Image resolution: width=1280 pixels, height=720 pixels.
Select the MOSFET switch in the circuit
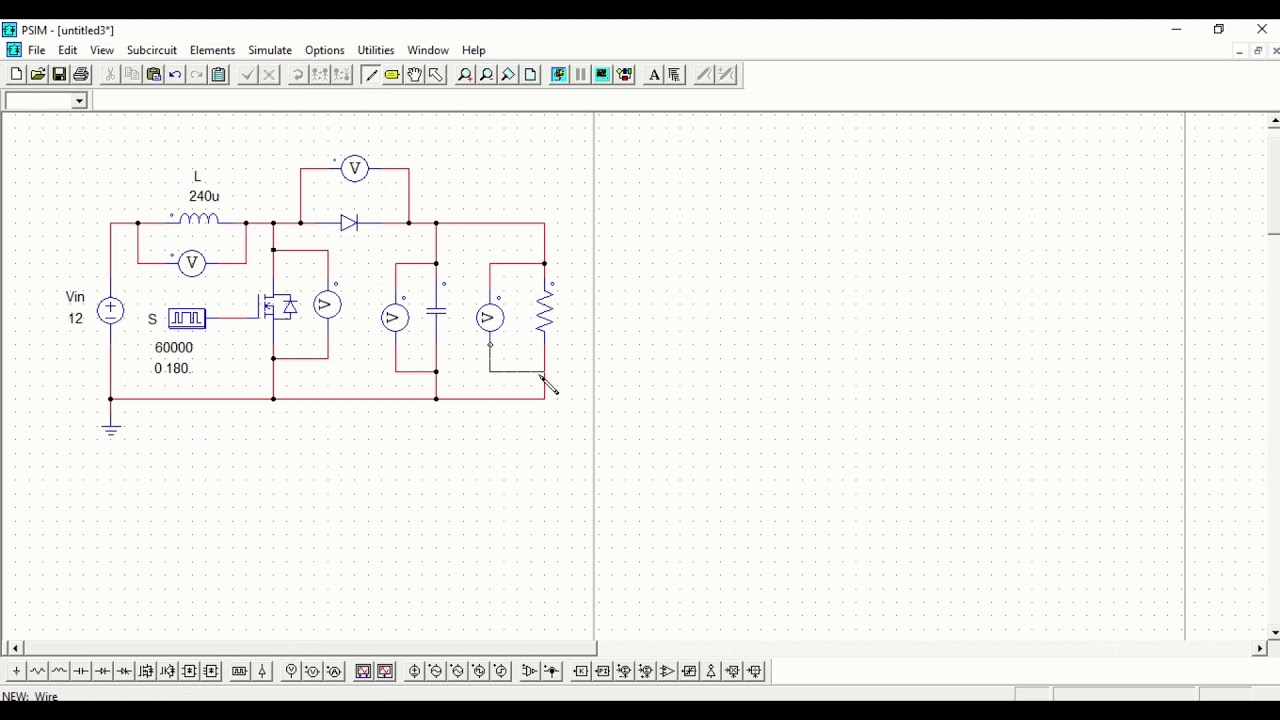pos(278,305)
